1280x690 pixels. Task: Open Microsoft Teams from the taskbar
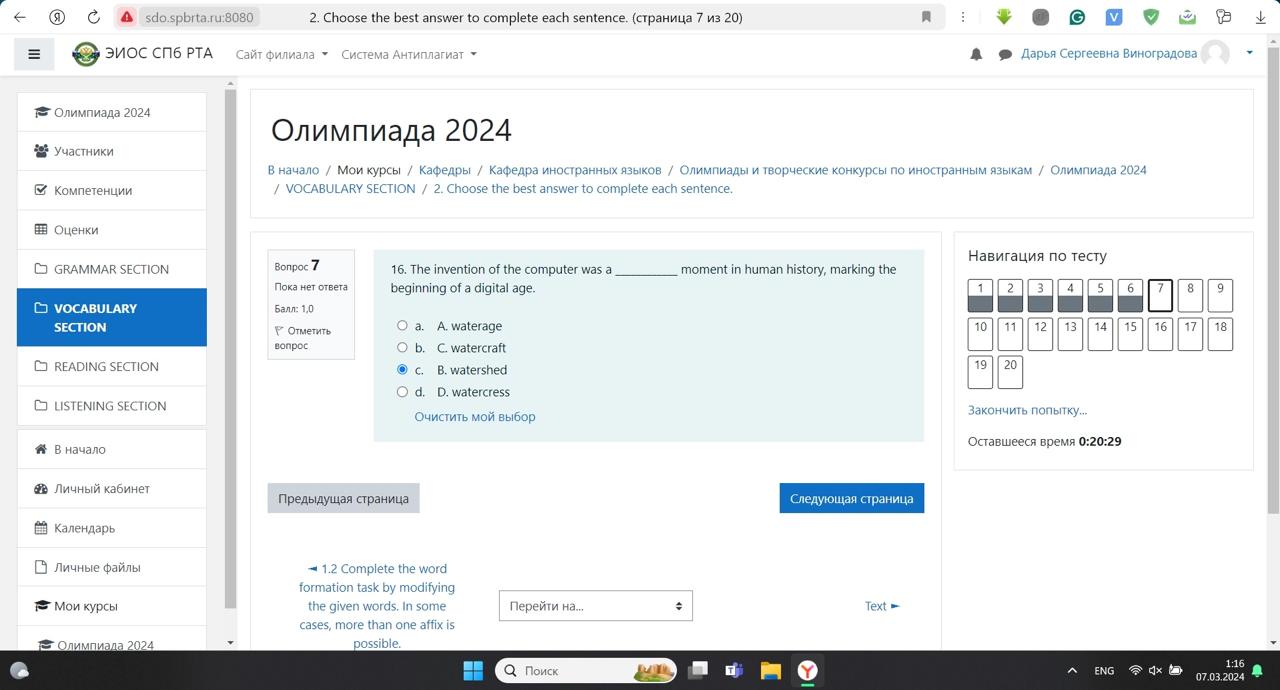pyautogui.click(x=734, y=670)
